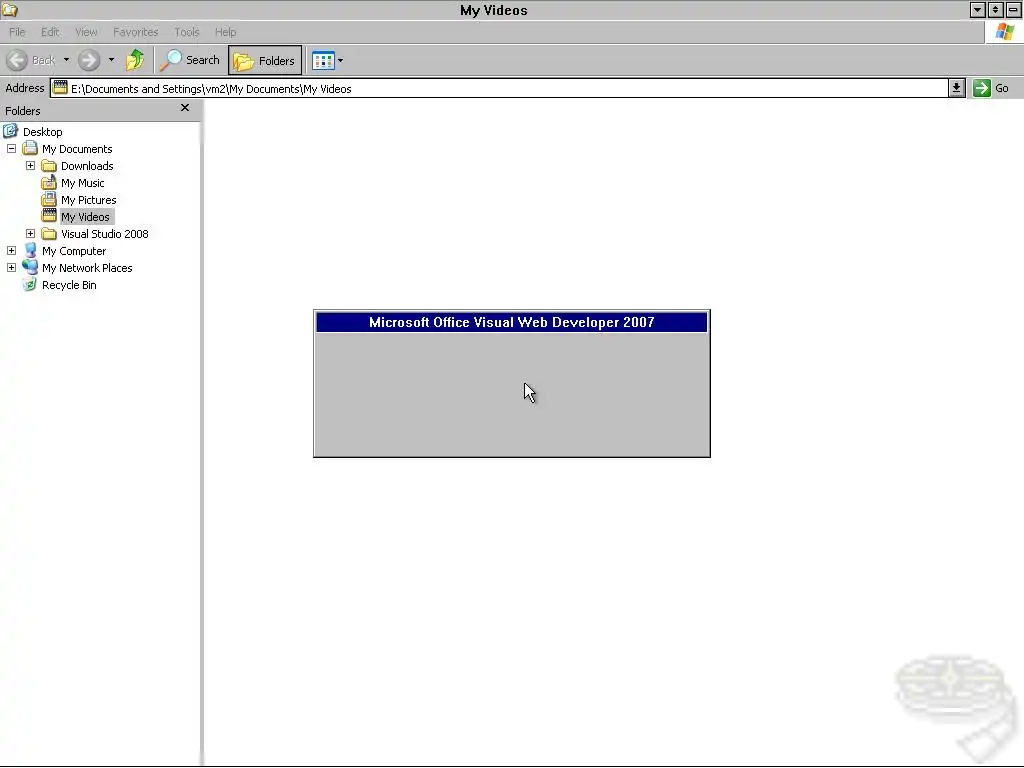Open Search with magnifier button
This screenshot has width=1024, height=768.
pyautogui.click(x=190, y=60)
